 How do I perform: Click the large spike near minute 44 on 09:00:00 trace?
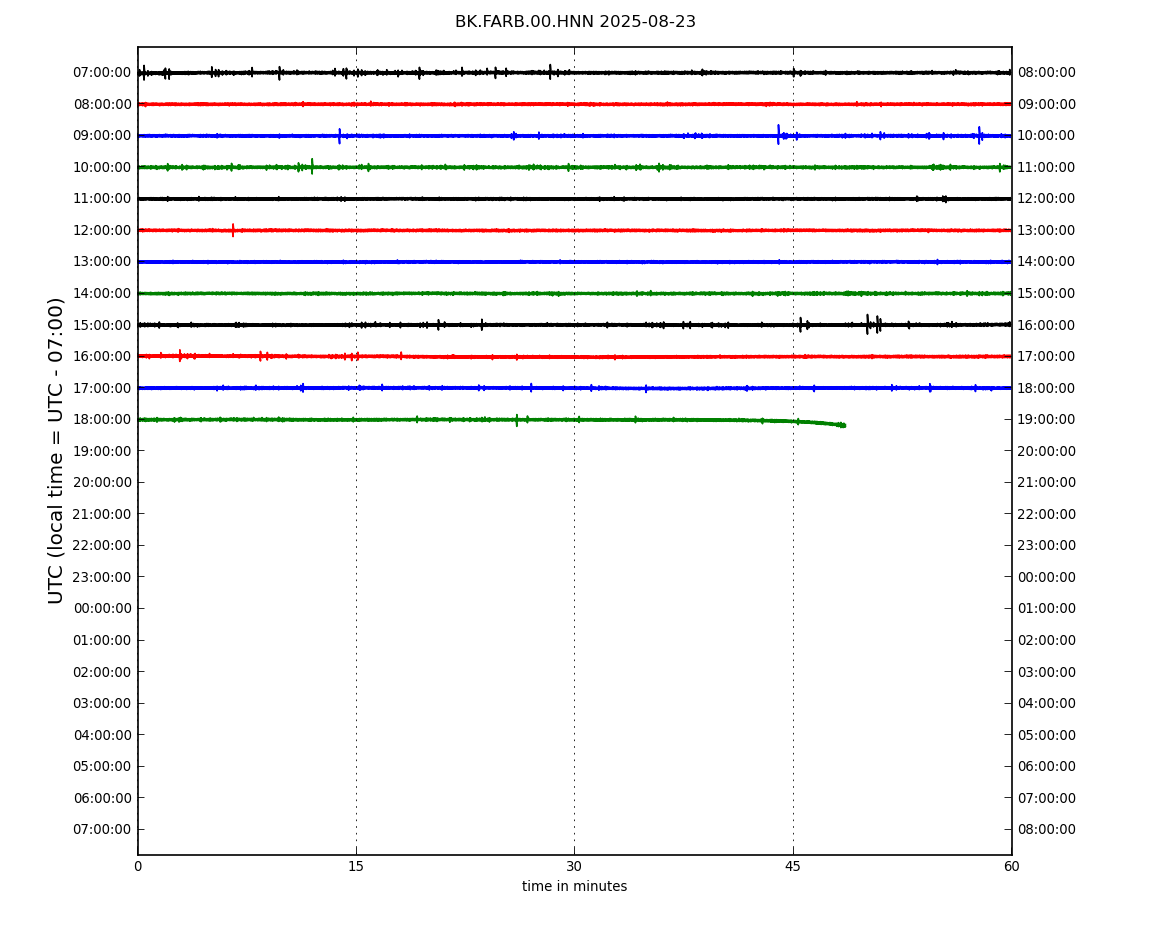click(x=778, y=134)
